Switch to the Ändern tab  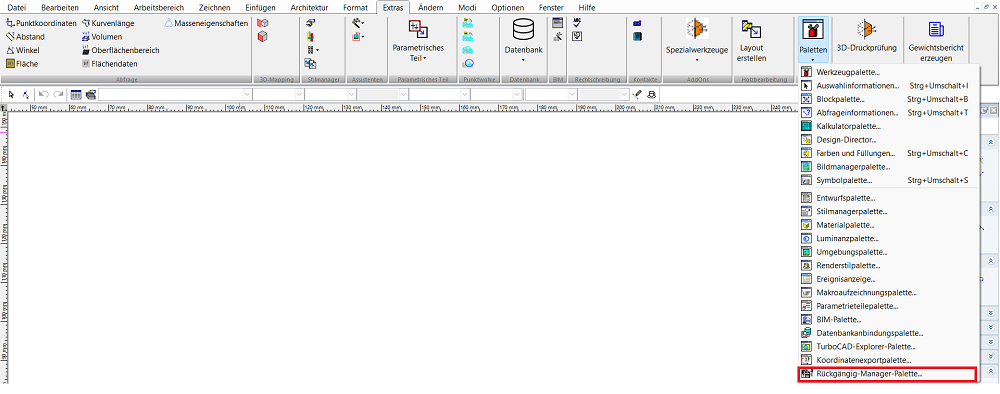[431, 8]
